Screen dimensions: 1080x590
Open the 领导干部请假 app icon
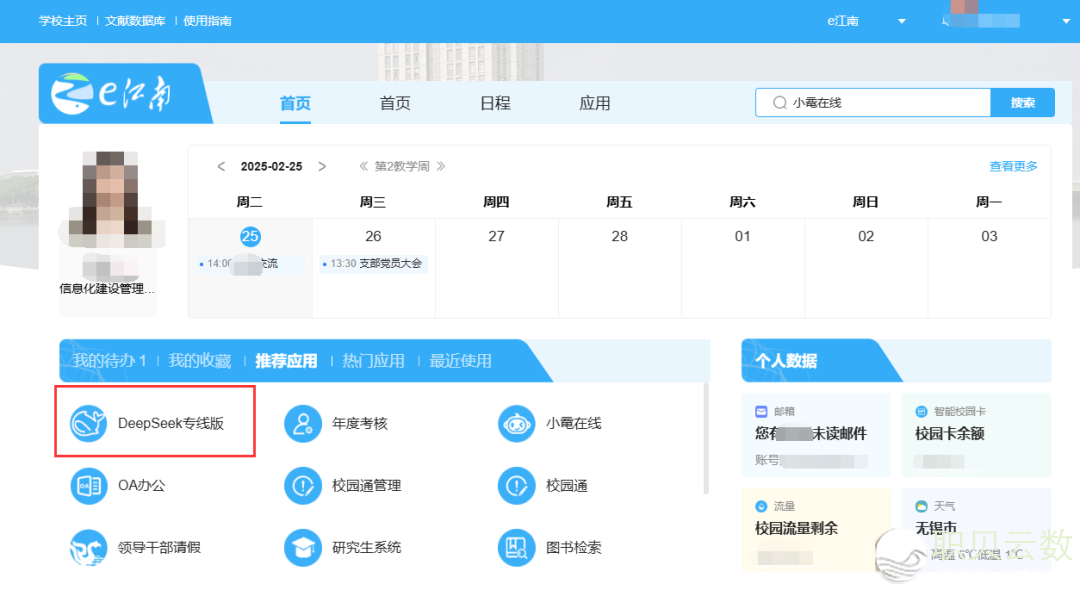coord(89,547)
